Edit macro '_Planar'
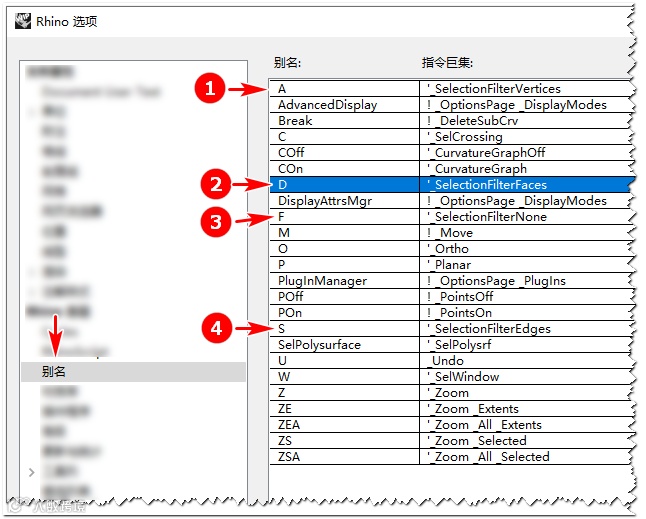 tap(525, 265)
